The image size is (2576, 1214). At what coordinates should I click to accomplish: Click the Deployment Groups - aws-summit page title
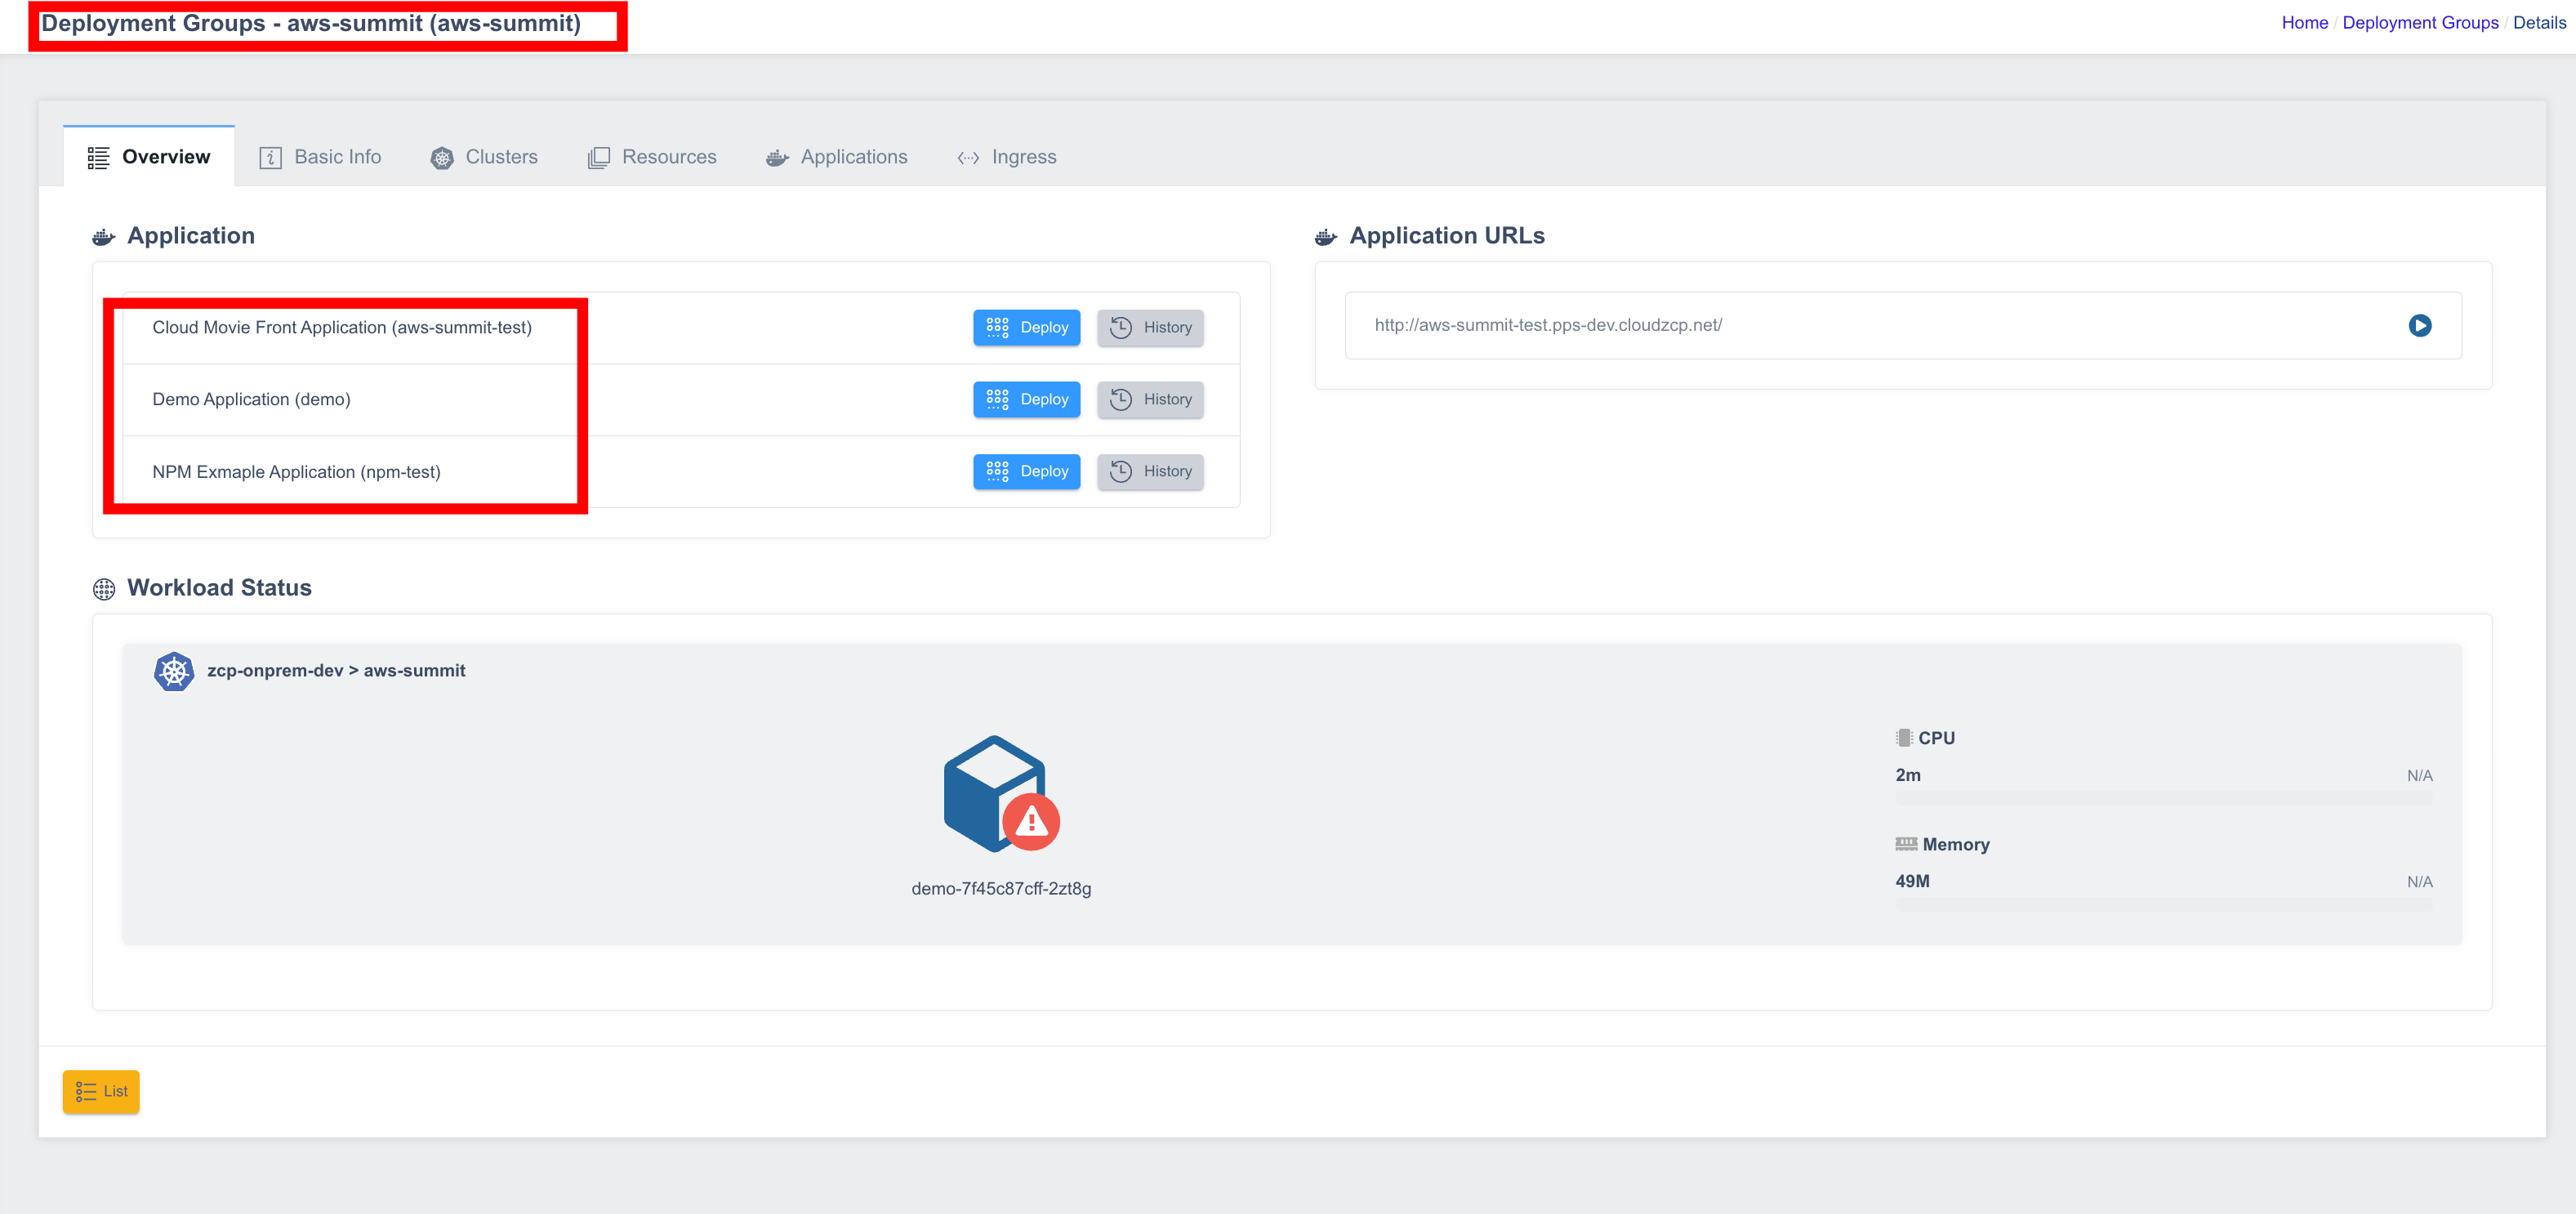click(x=311, y=24)
